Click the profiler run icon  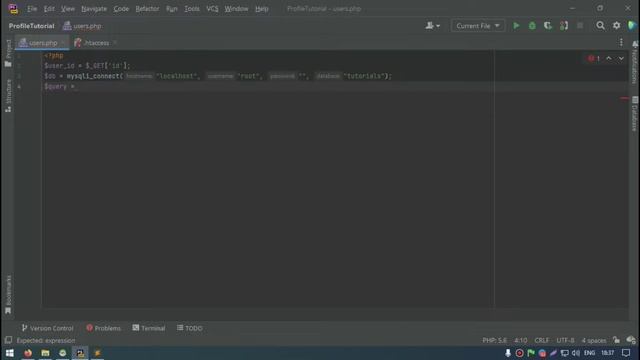click(x=564, y=26)
